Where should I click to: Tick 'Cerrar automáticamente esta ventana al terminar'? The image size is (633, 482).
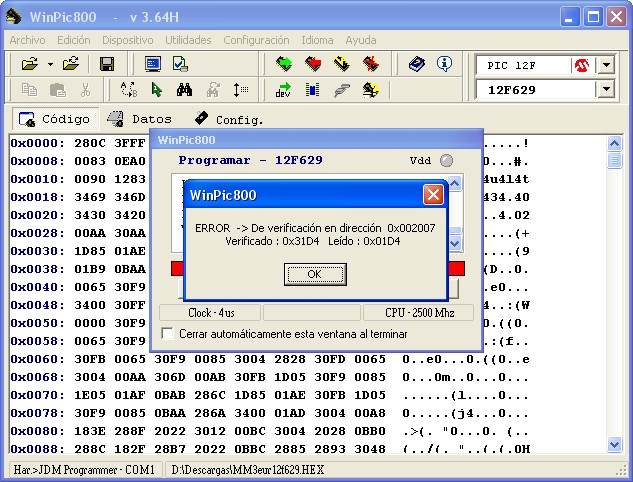[167, 334]
